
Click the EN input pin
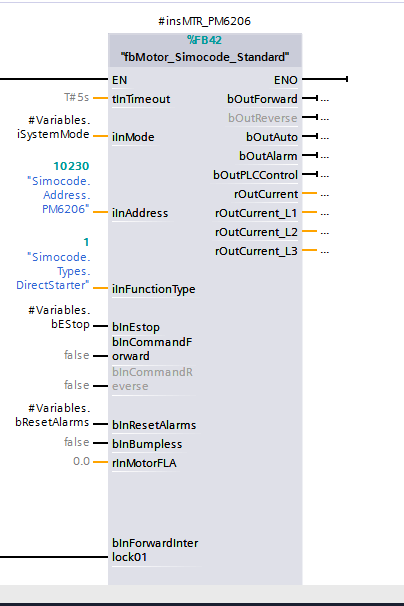point(119,80)
